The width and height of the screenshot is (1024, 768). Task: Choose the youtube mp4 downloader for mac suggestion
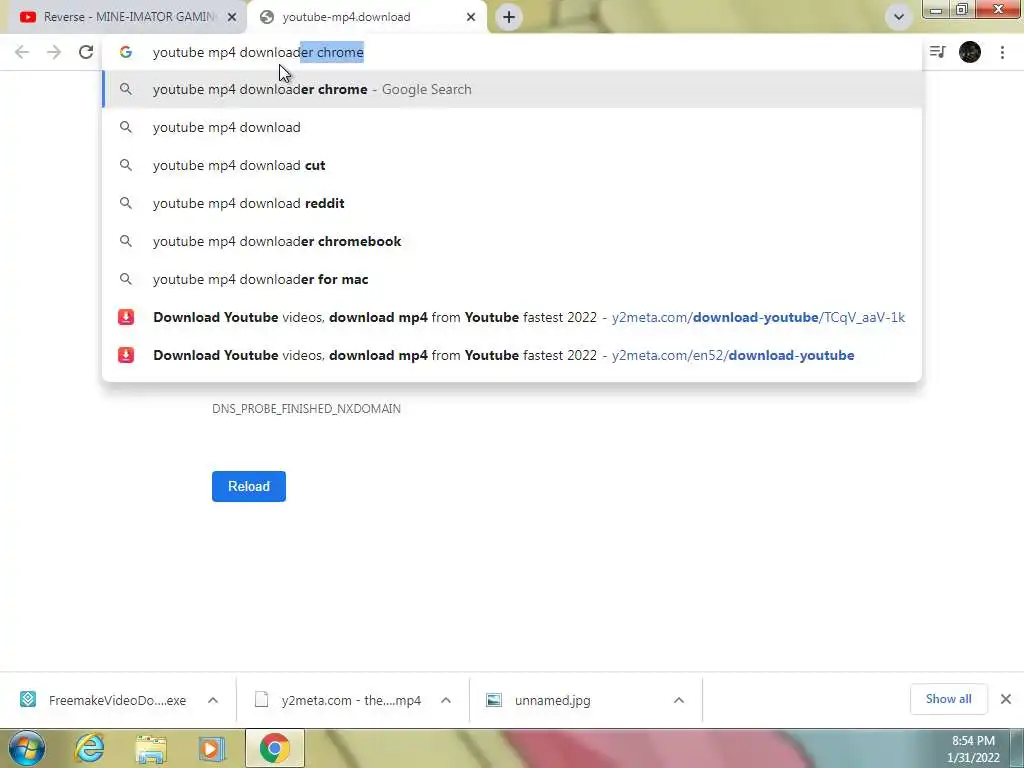(x=512, y=279)
